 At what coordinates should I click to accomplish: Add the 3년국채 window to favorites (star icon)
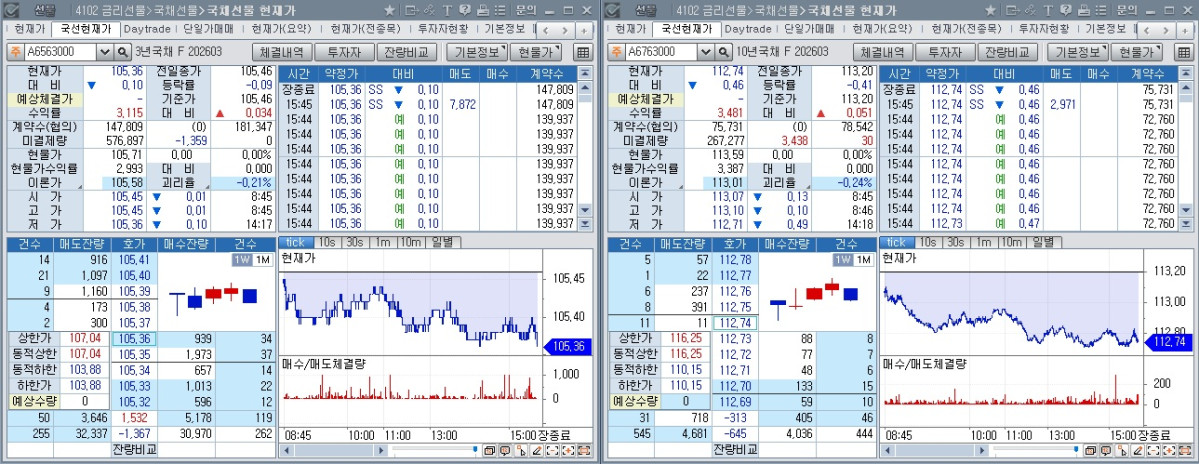click(x=389, y=10)
